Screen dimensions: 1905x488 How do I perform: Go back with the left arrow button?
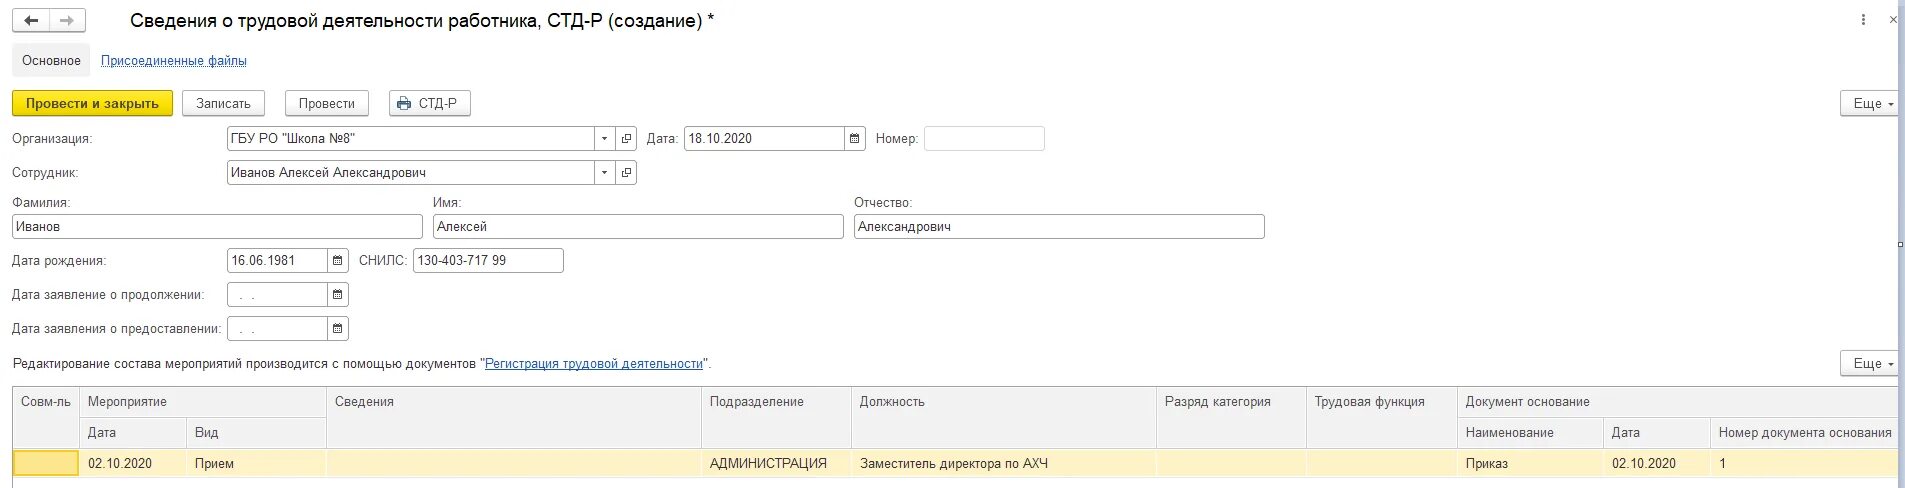[x=31, y=20]
